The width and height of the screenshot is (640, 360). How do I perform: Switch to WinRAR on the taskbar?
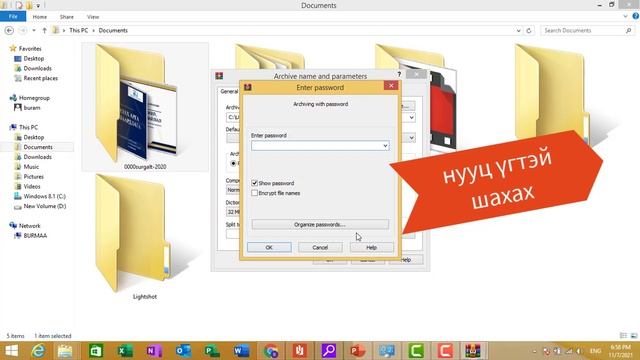coord(473,351)
